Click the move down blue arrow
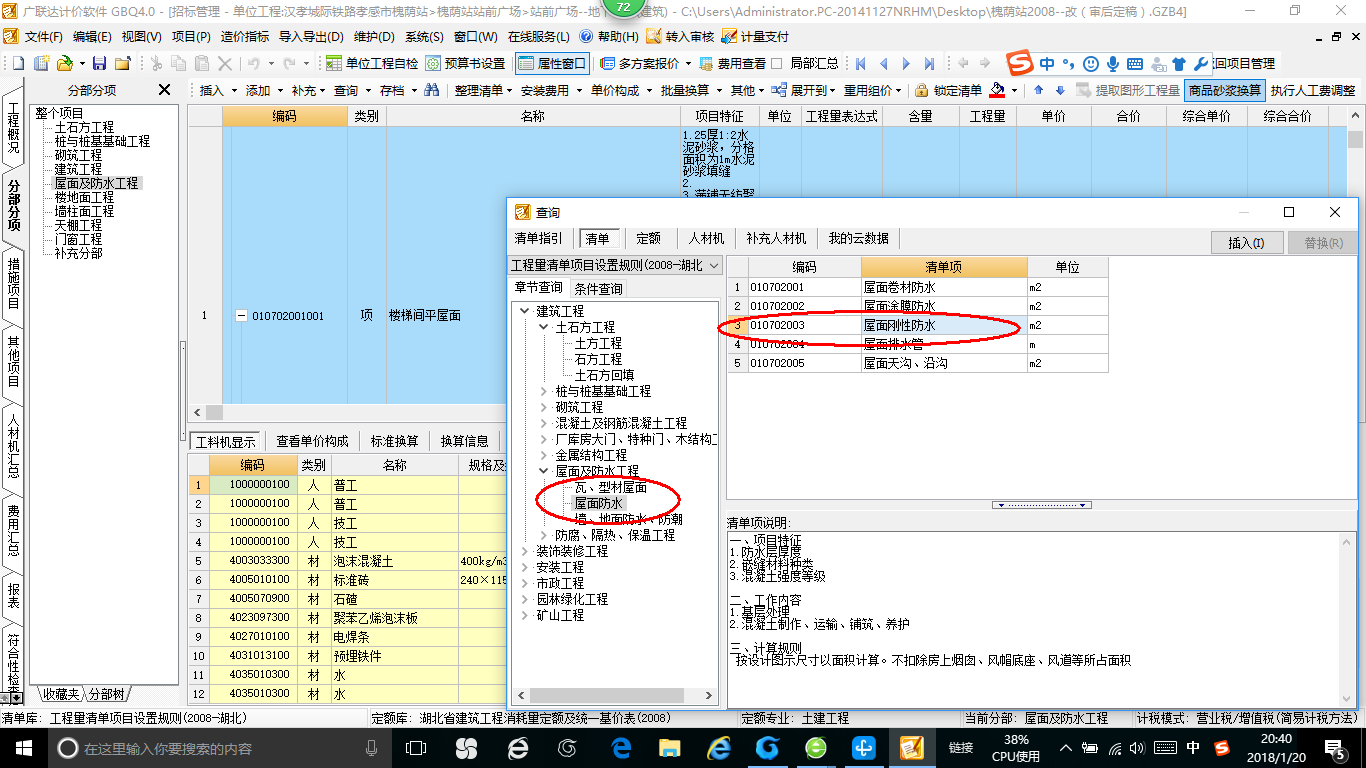1366x768 pixels. [x=1060, y=90]
